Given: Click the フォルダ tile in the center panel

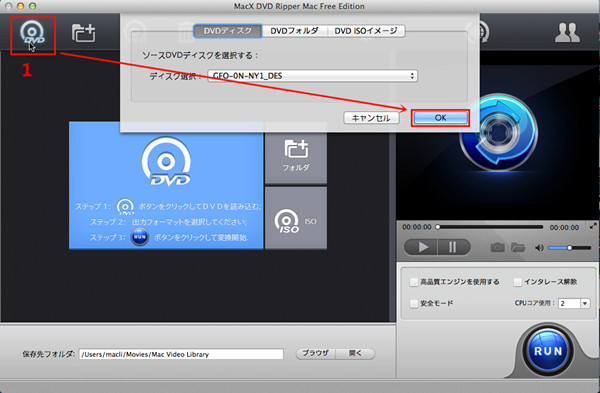Looking at the screenshot, I should (296, 153).
